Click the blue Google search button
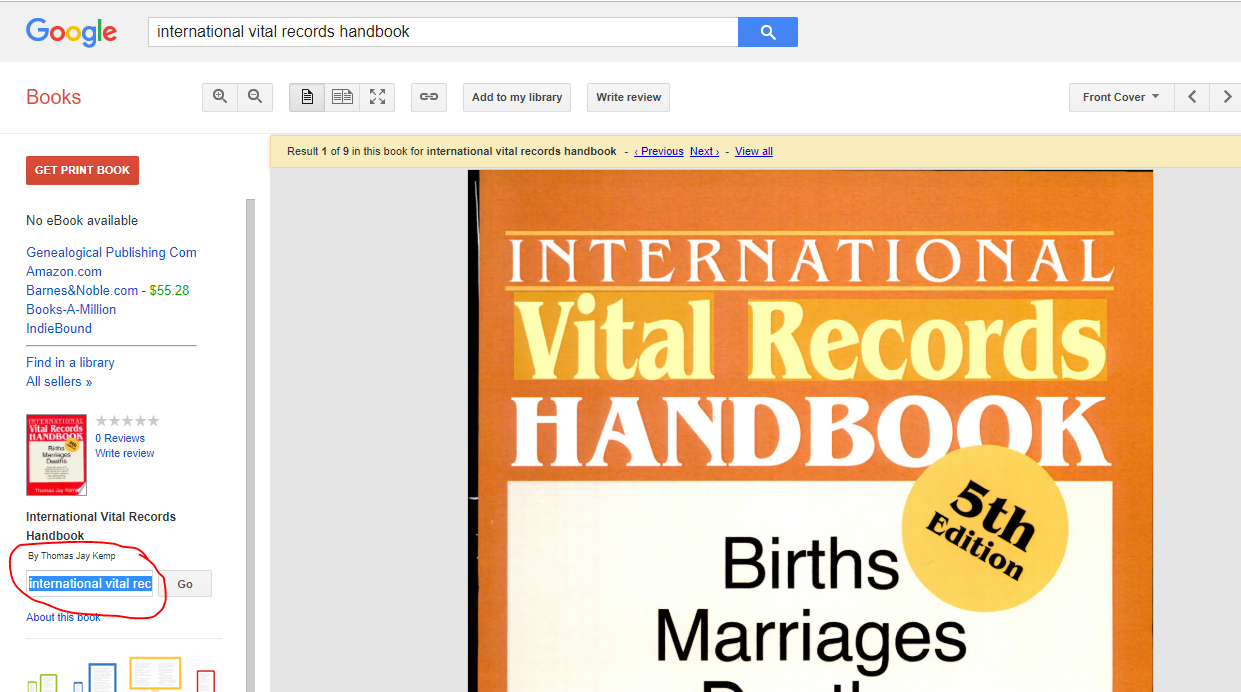Screen dimensions: 1241x692 [x=767, y=32]
